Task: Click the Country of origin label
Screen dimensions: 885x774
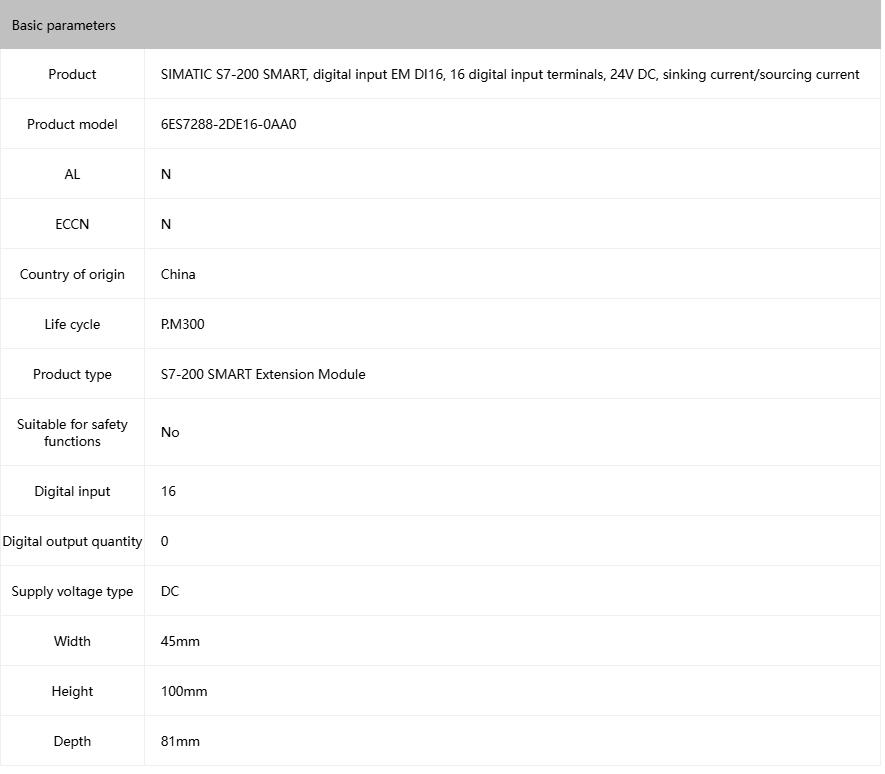Action: pyautogui.click(x=72, y=274)
